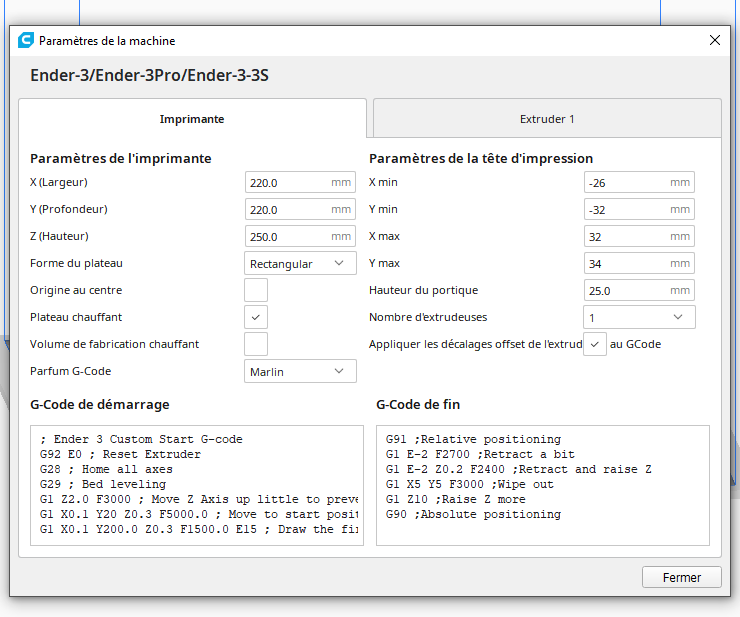Viewport: 740px width, 617px height.
Task: Uncheck the Plateau chauffant checkbox
Action: click(256, 317)
